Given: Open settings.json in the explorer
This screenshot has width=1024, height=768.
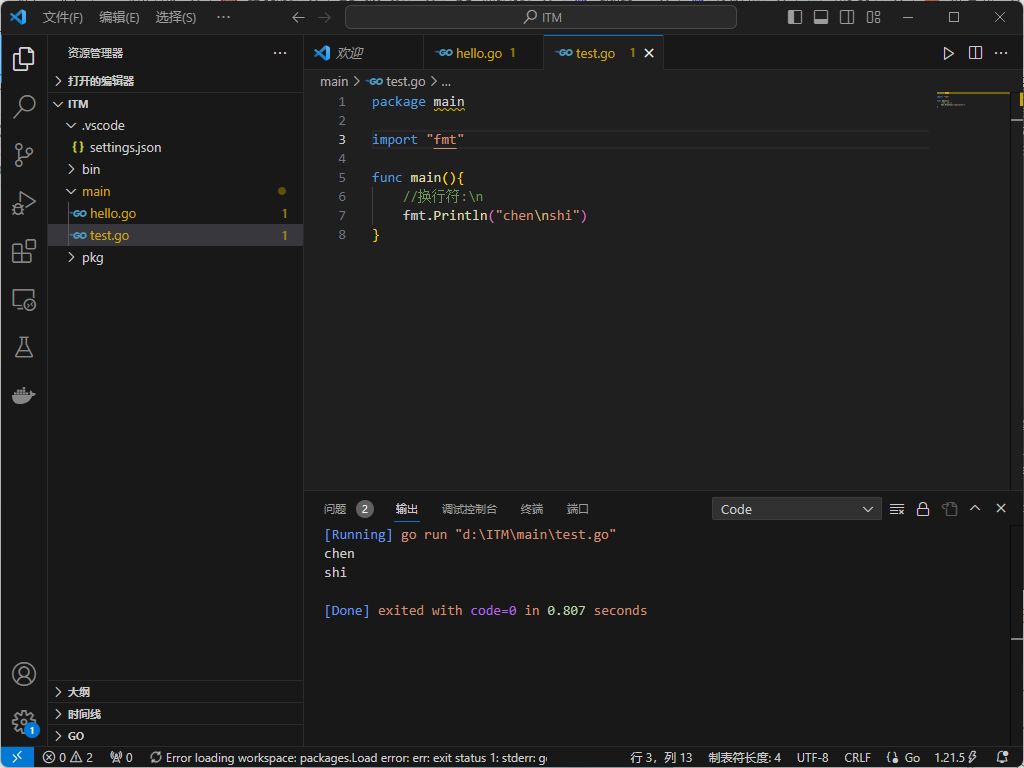Looking at the screenshot, I should (125, 147).
